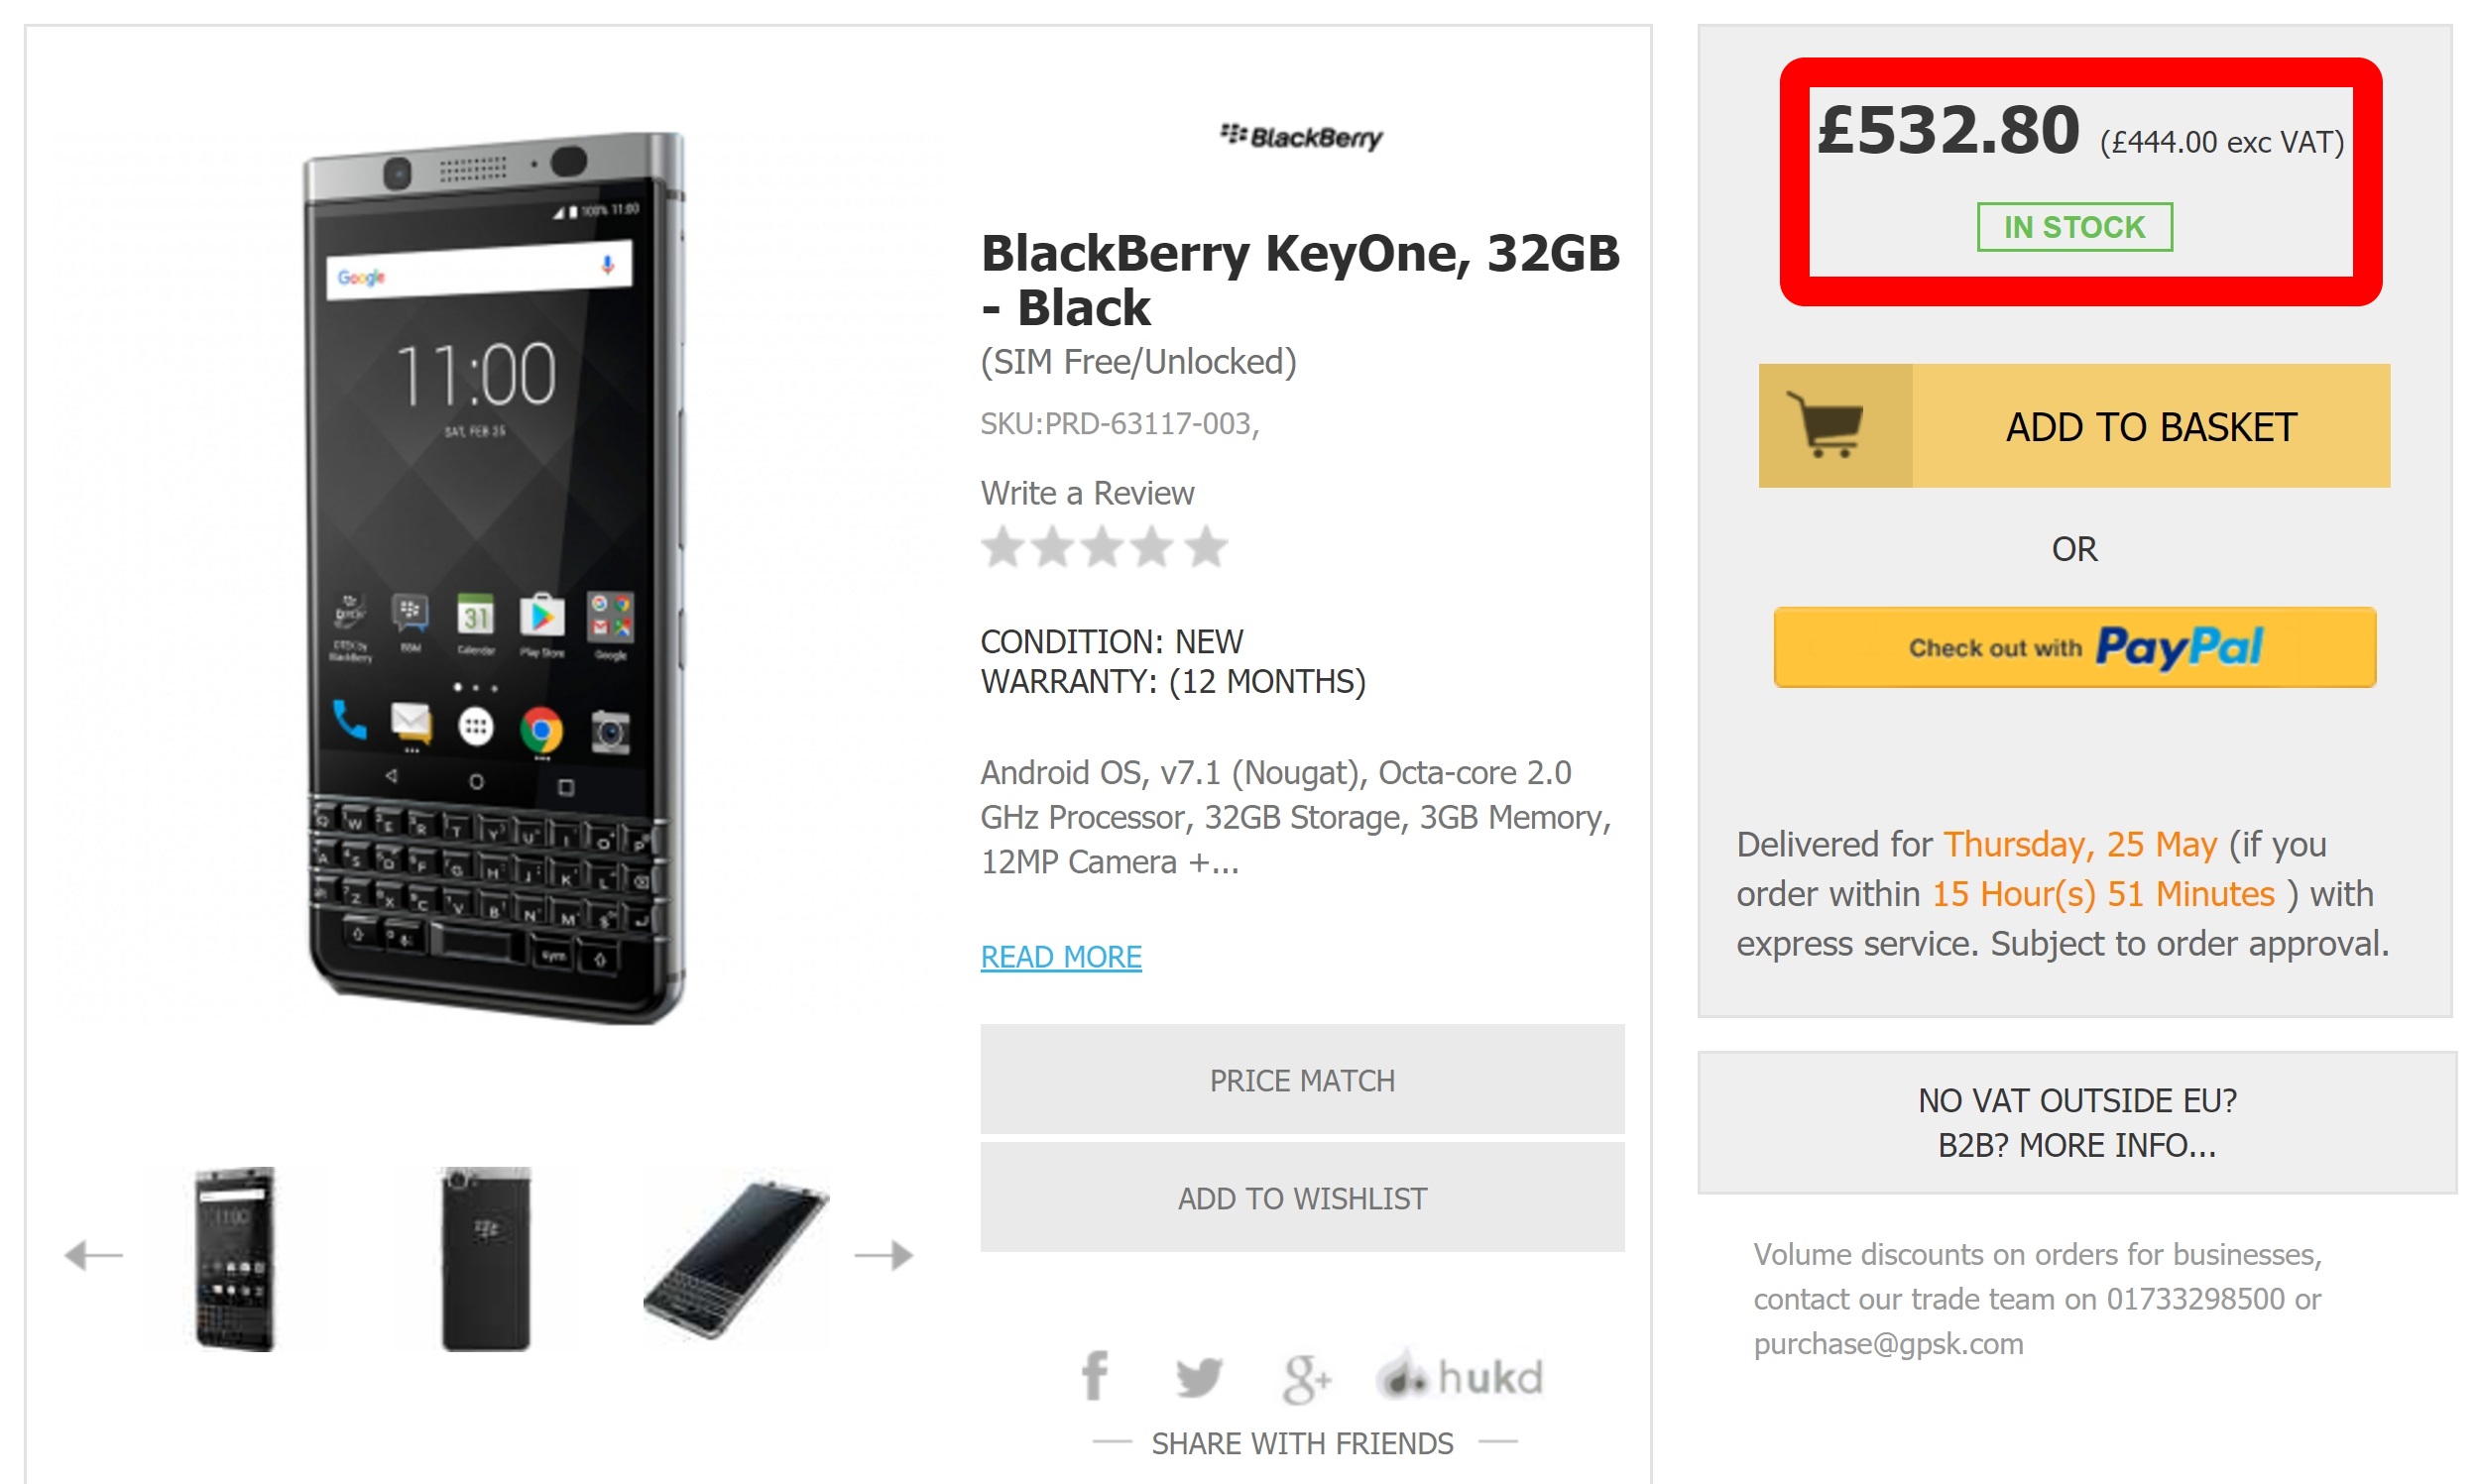Click the Price Match button
2478x1484 pixels.
(1301, 1080)
